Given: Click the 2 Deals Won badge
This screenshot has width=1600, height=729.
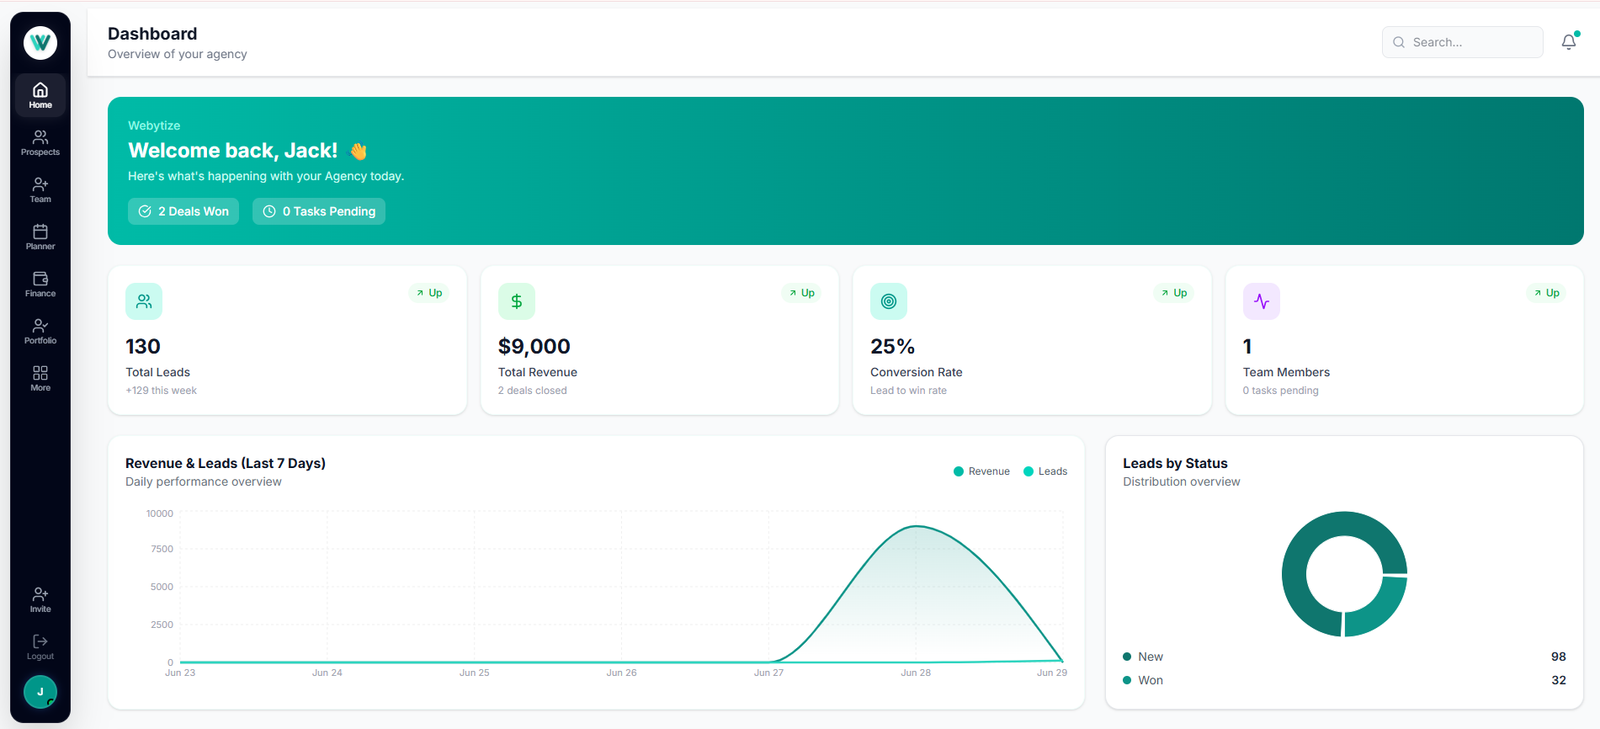Looking at the screenshot, I should coord(183,211).
